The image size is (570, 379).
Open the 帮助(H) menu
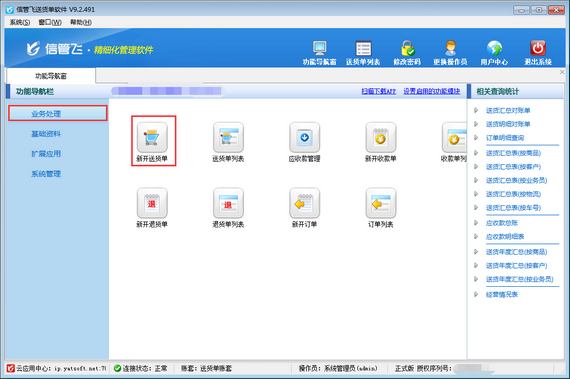(81, 23)
